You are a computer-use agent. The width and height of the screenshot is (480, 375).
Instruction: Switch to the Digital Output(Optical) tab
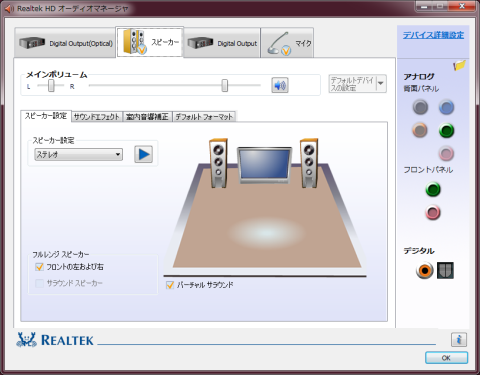[65, 43]
